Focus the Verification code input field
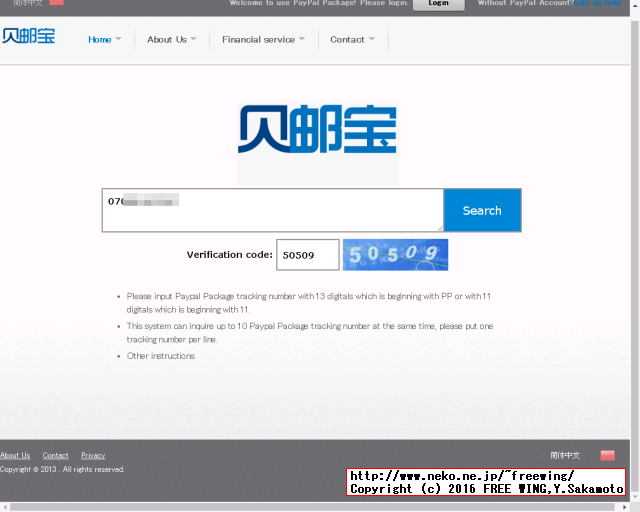The width and height of the screenshot is (640, 512). pyautogui.click(x=308, y=255)
